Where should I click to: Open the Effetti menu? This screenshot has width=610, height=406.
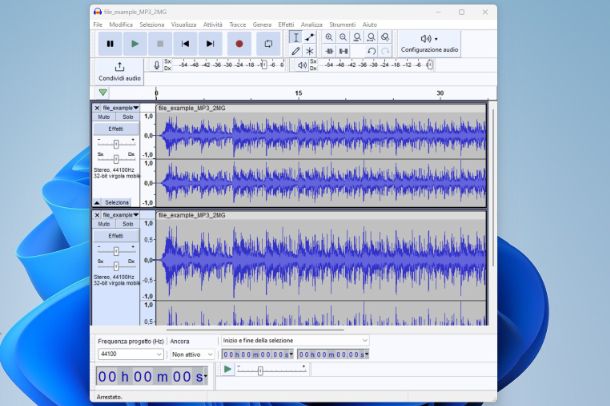(286, 24)
